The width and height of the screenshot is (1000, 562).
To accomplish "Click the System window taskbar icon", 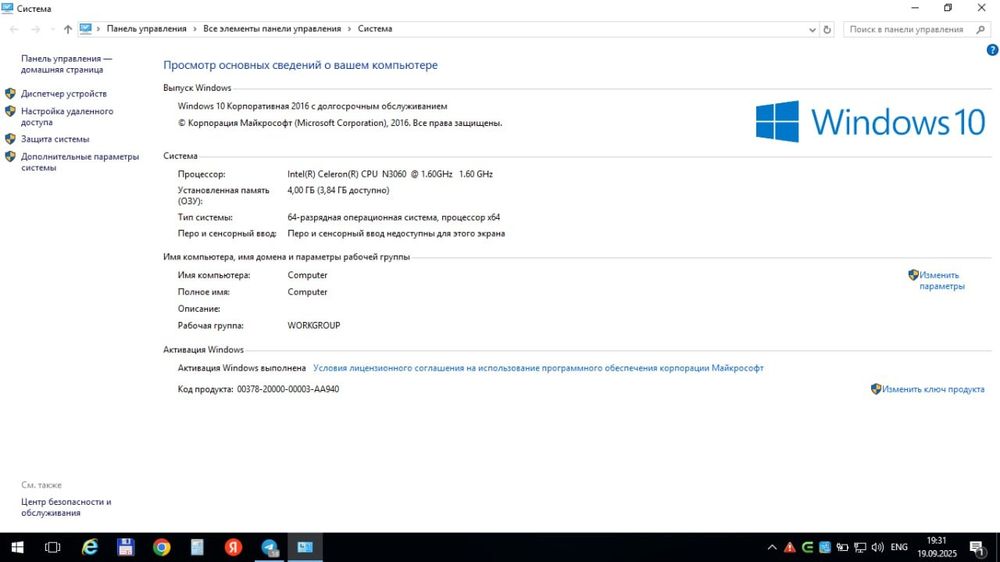I will pos(305,547).
